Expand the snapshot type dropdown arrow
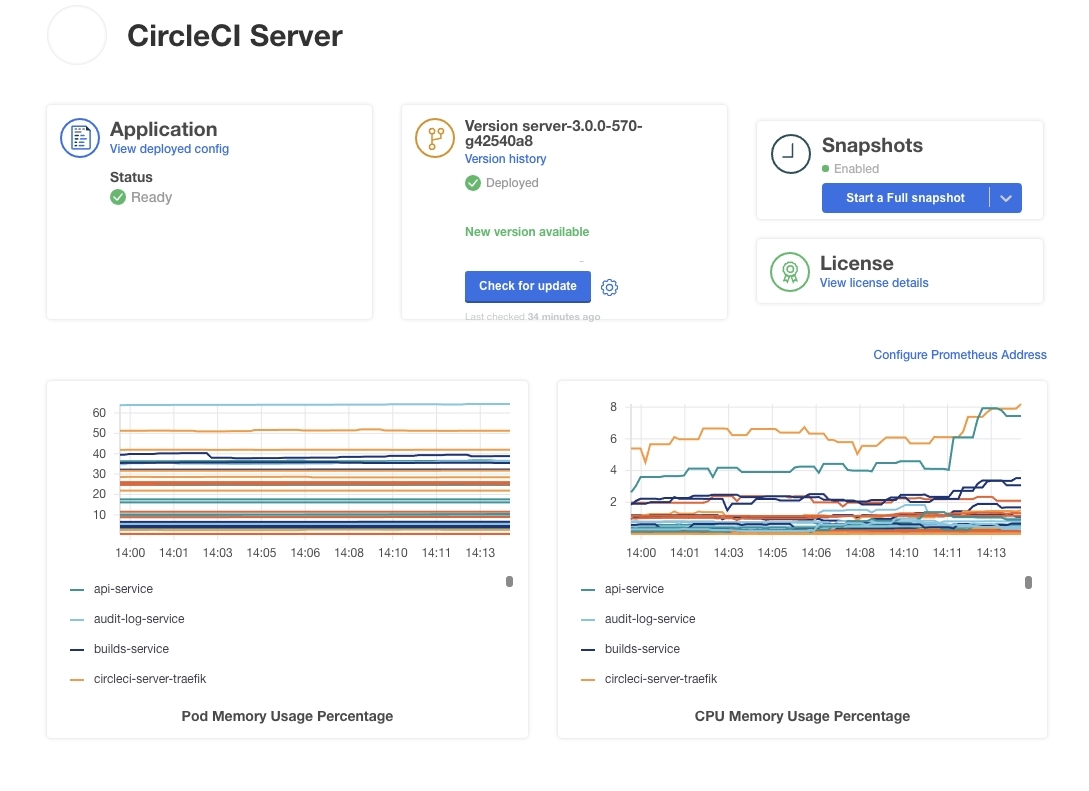The image size is (1089, 791). point(1006,198)
